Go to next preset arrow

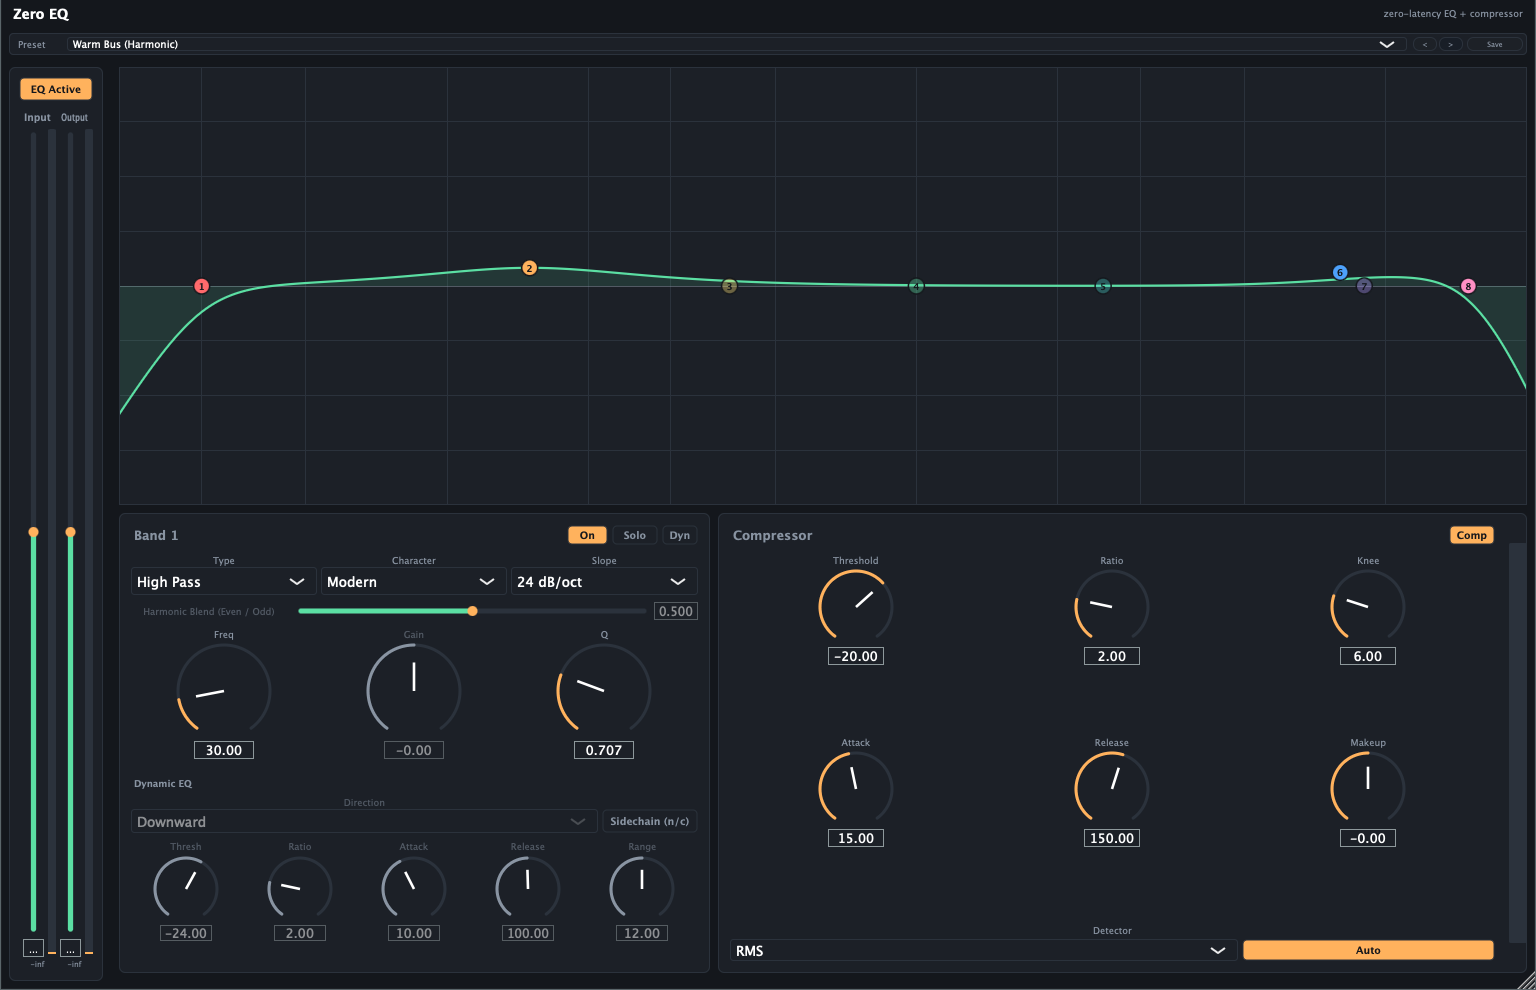tap(1451, 44)
